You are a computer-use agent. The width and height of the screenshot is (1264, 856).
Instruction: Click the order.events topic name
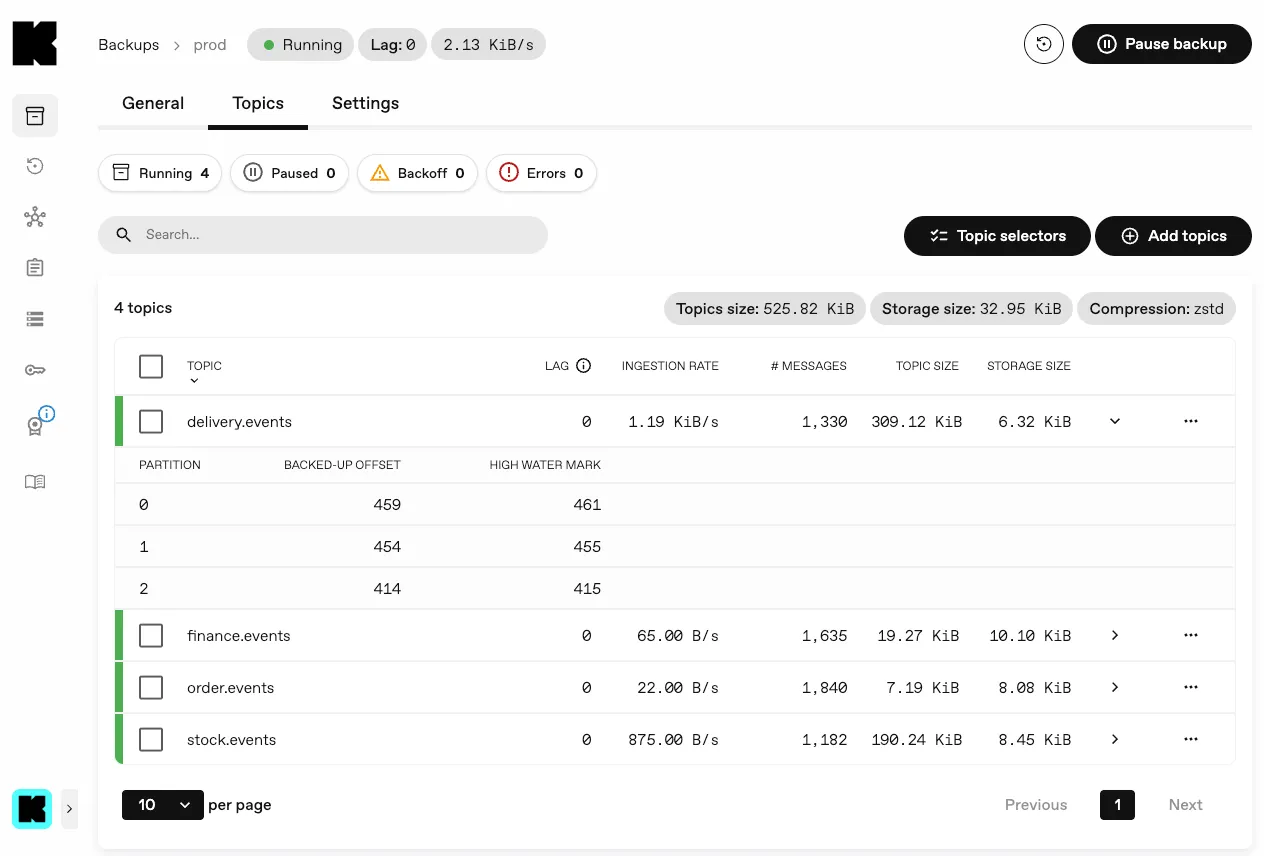pyautogui.click(x=230, y=688)
